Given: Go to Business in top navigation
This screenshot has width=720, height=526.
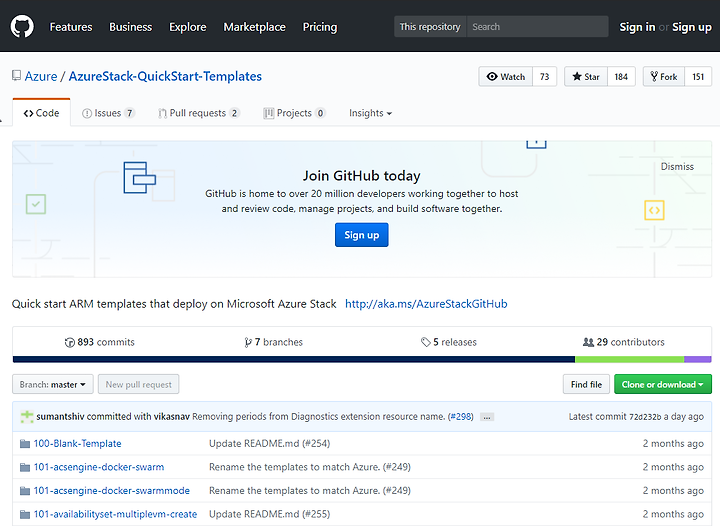Looking at the screenshot, I should point(130,27).
